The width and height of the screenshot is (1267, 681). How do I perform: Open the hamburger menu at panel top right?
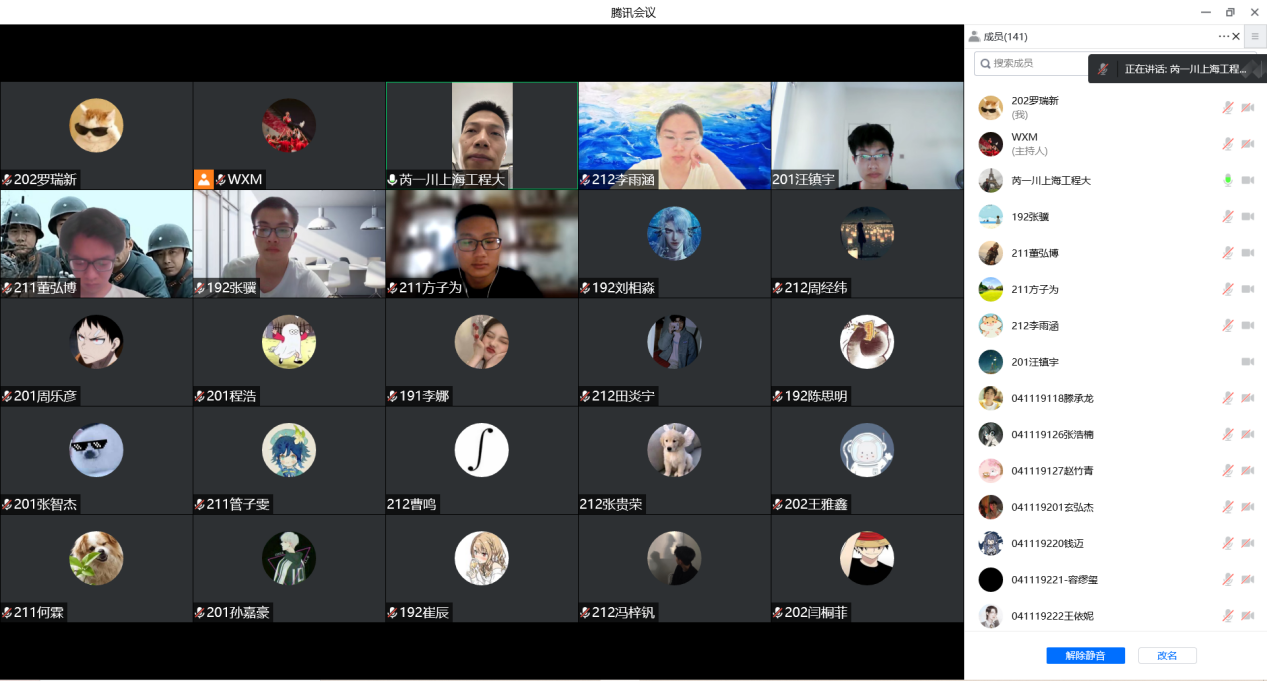click(1255, 36)
